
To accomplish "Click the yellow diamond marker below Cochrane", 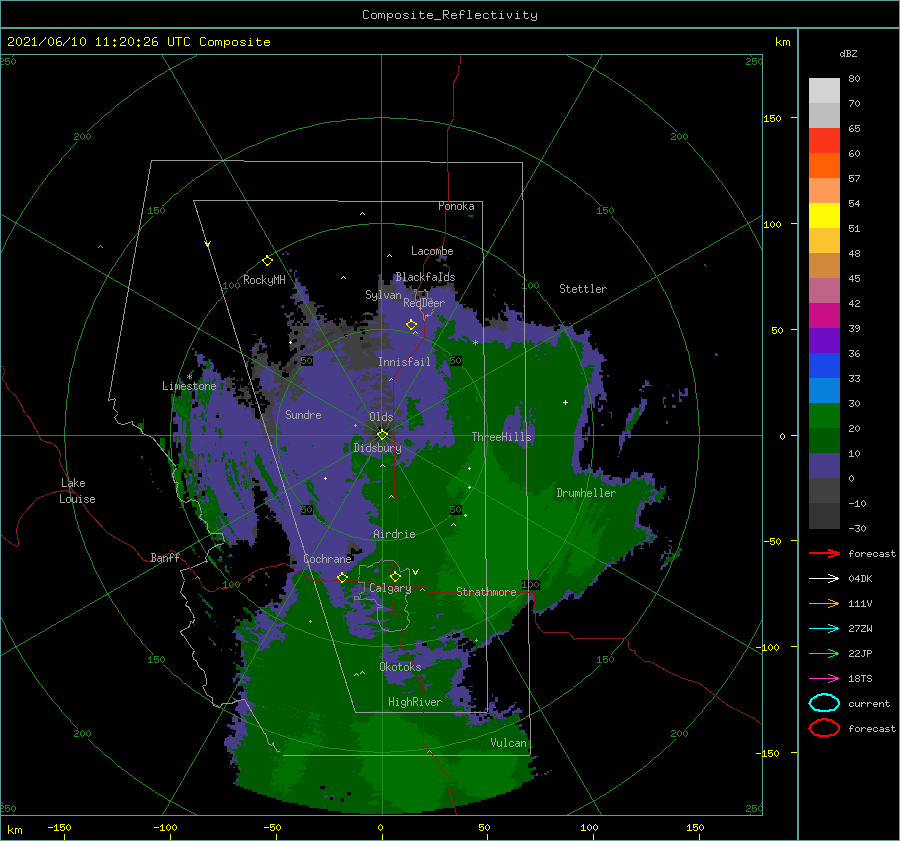I will pos(343,577).
